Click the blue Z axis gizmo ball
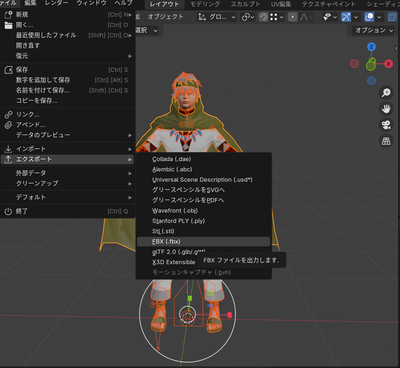 (x=371, y=47)
